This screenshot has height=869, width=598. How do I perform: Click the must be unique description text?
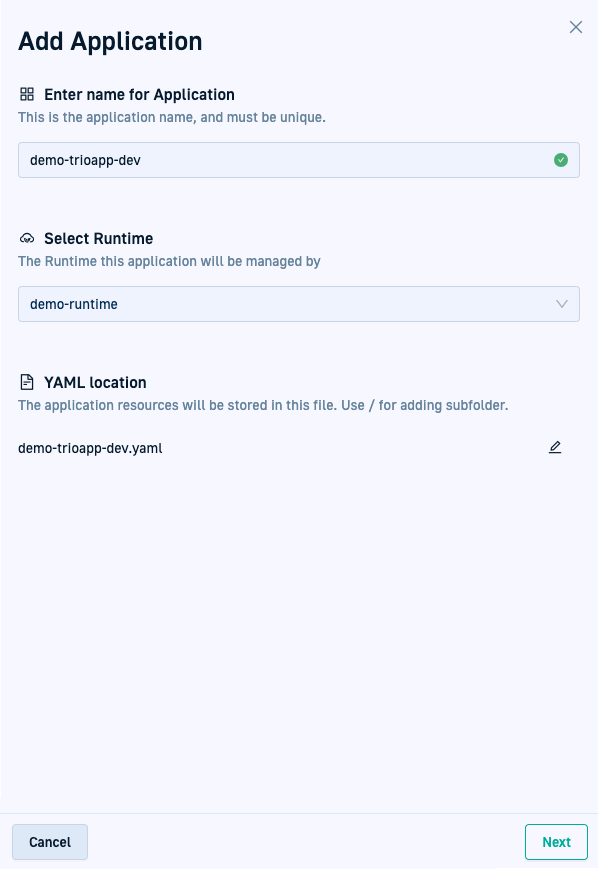point(172,117)
